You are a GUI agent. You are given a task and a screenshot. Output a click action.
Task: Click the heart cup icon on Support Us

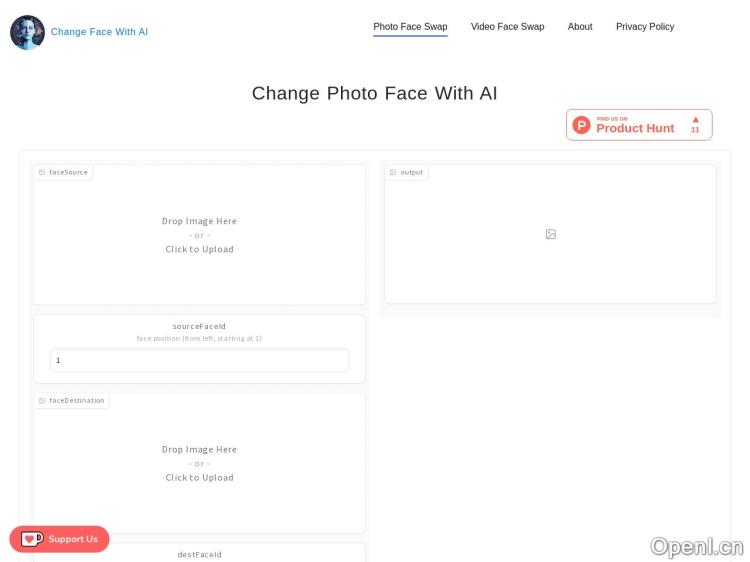[x=32, y=539]
